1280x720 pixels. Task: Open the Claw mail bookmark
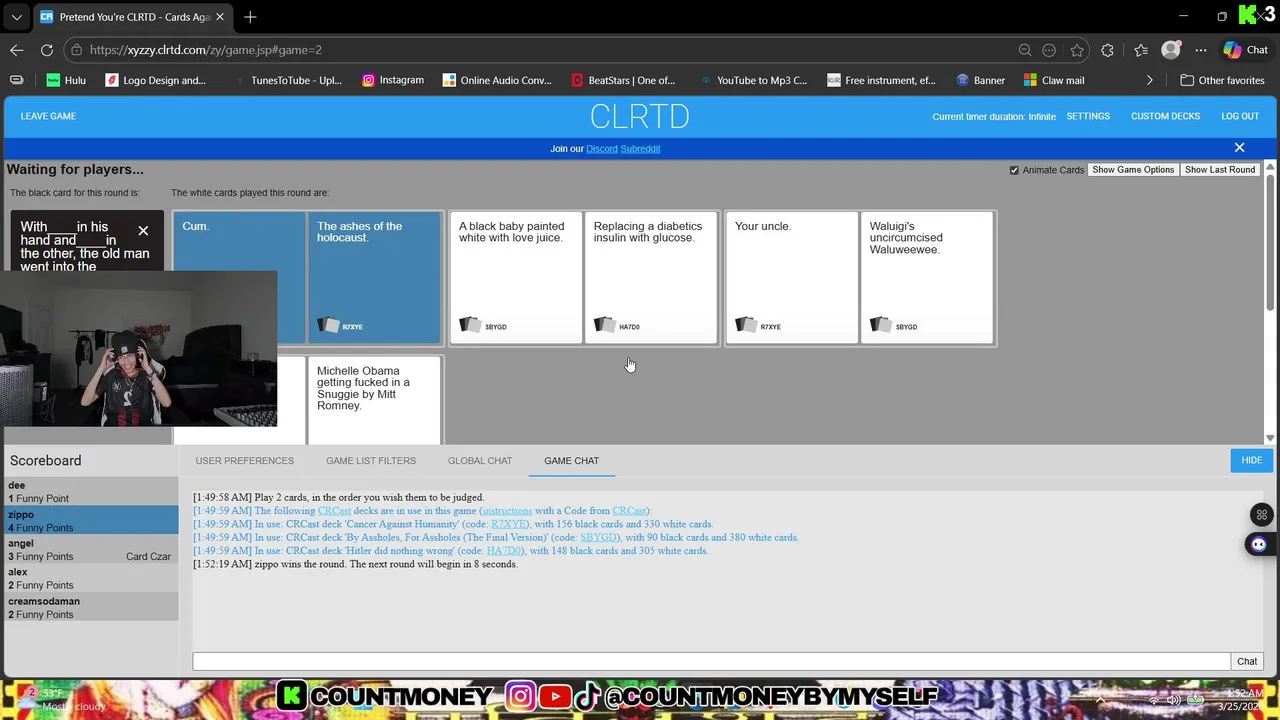coord(1054,80)
